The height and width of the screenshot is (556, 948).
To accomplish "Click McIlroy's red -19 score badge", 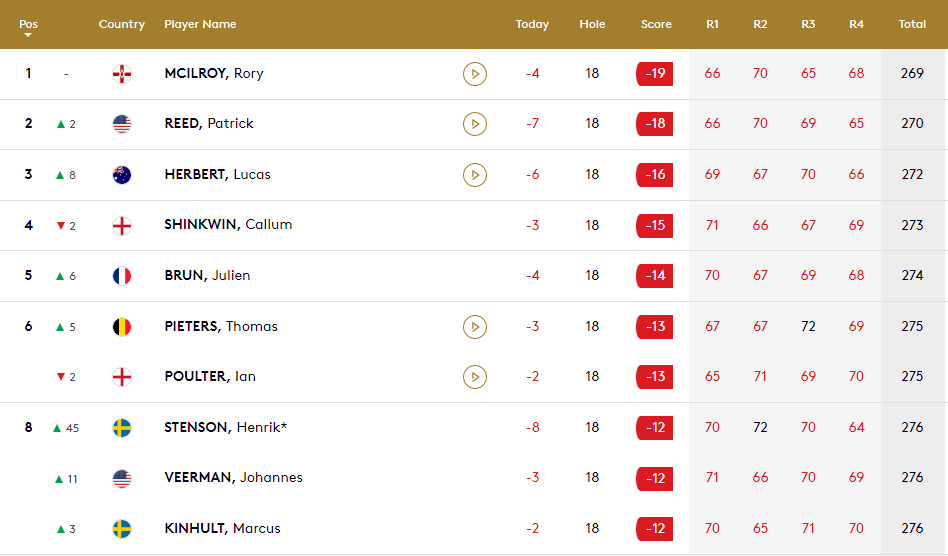I will pyautogui.click(x=655, y=74).
